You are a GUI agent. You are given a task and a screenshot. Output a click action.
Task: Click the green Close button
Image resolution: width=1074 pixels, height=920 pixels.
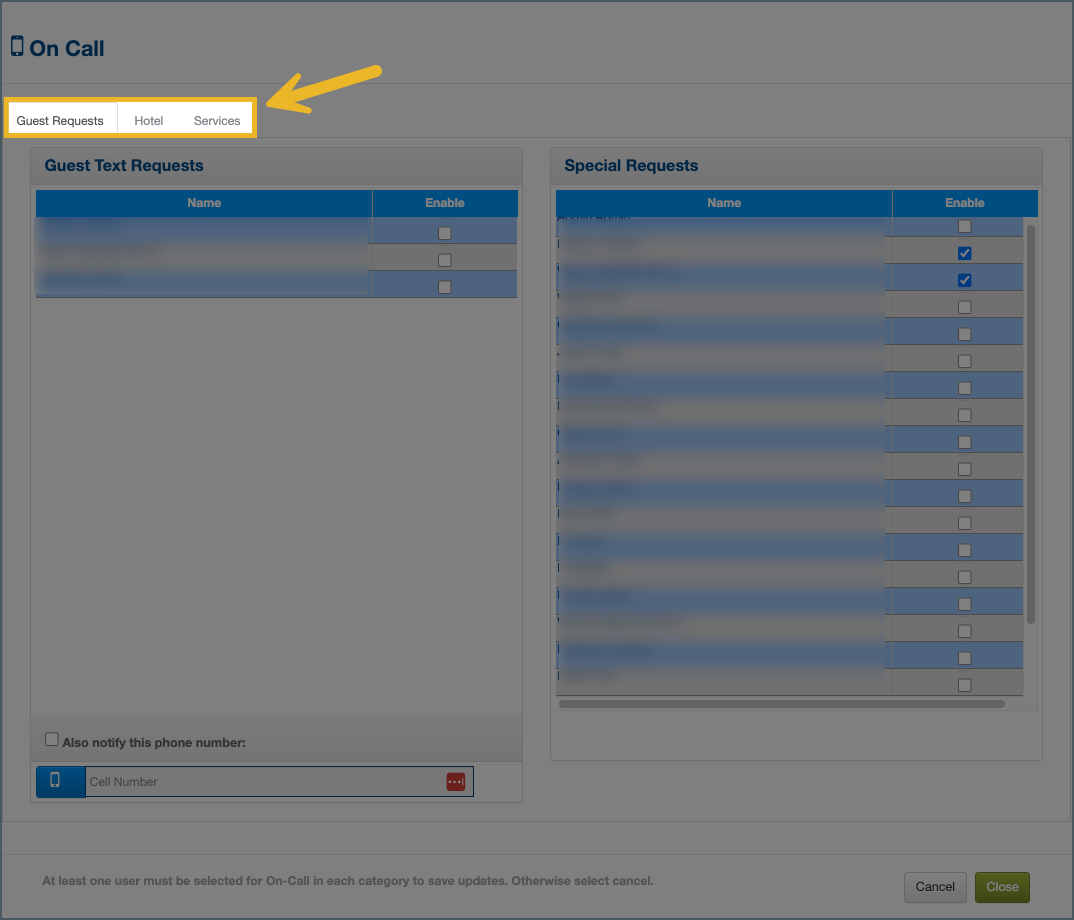pyautogui.click(x=1001, y=887)
